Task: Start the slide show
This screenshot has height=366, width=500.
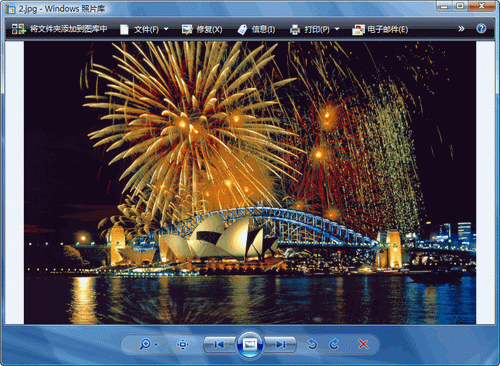Action: pyautogui.click(x=250, y=344)
